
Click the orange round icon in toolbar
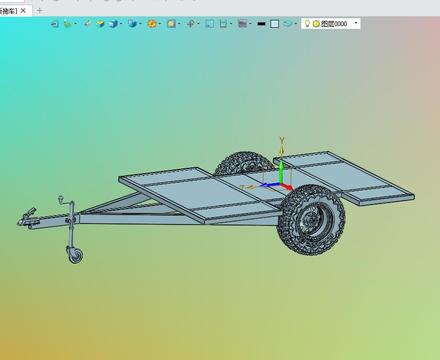pyautogui.click(x=152, y=24)
